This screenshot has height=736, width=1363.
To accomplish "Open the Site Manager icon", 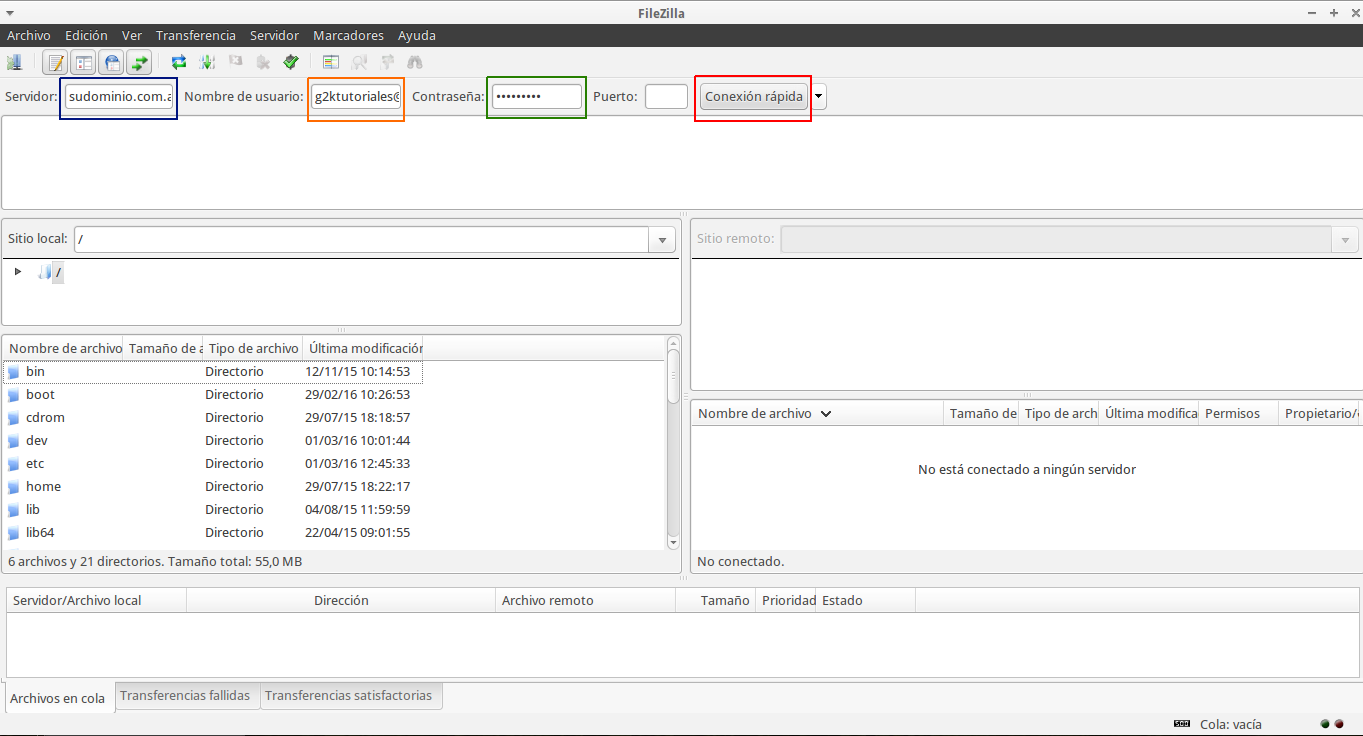I will pos(14,62).
